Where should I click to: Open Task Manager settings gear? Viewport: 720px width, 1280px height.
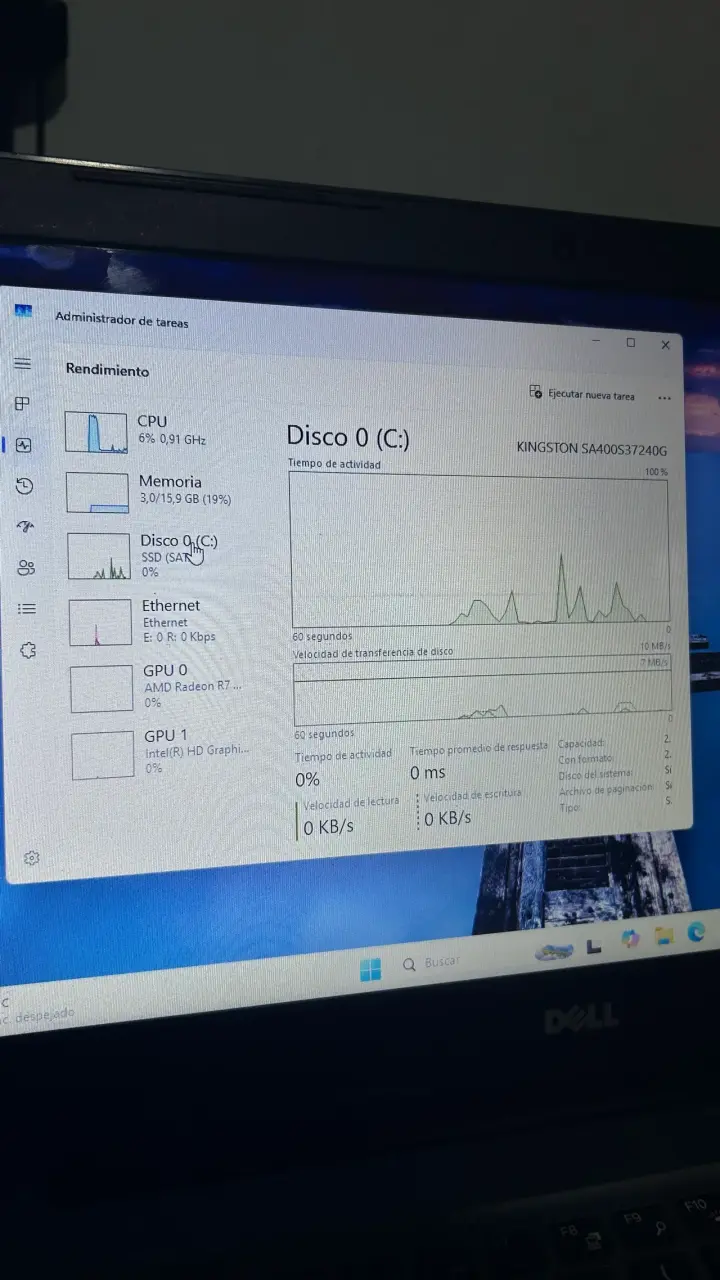click(31, 858)
